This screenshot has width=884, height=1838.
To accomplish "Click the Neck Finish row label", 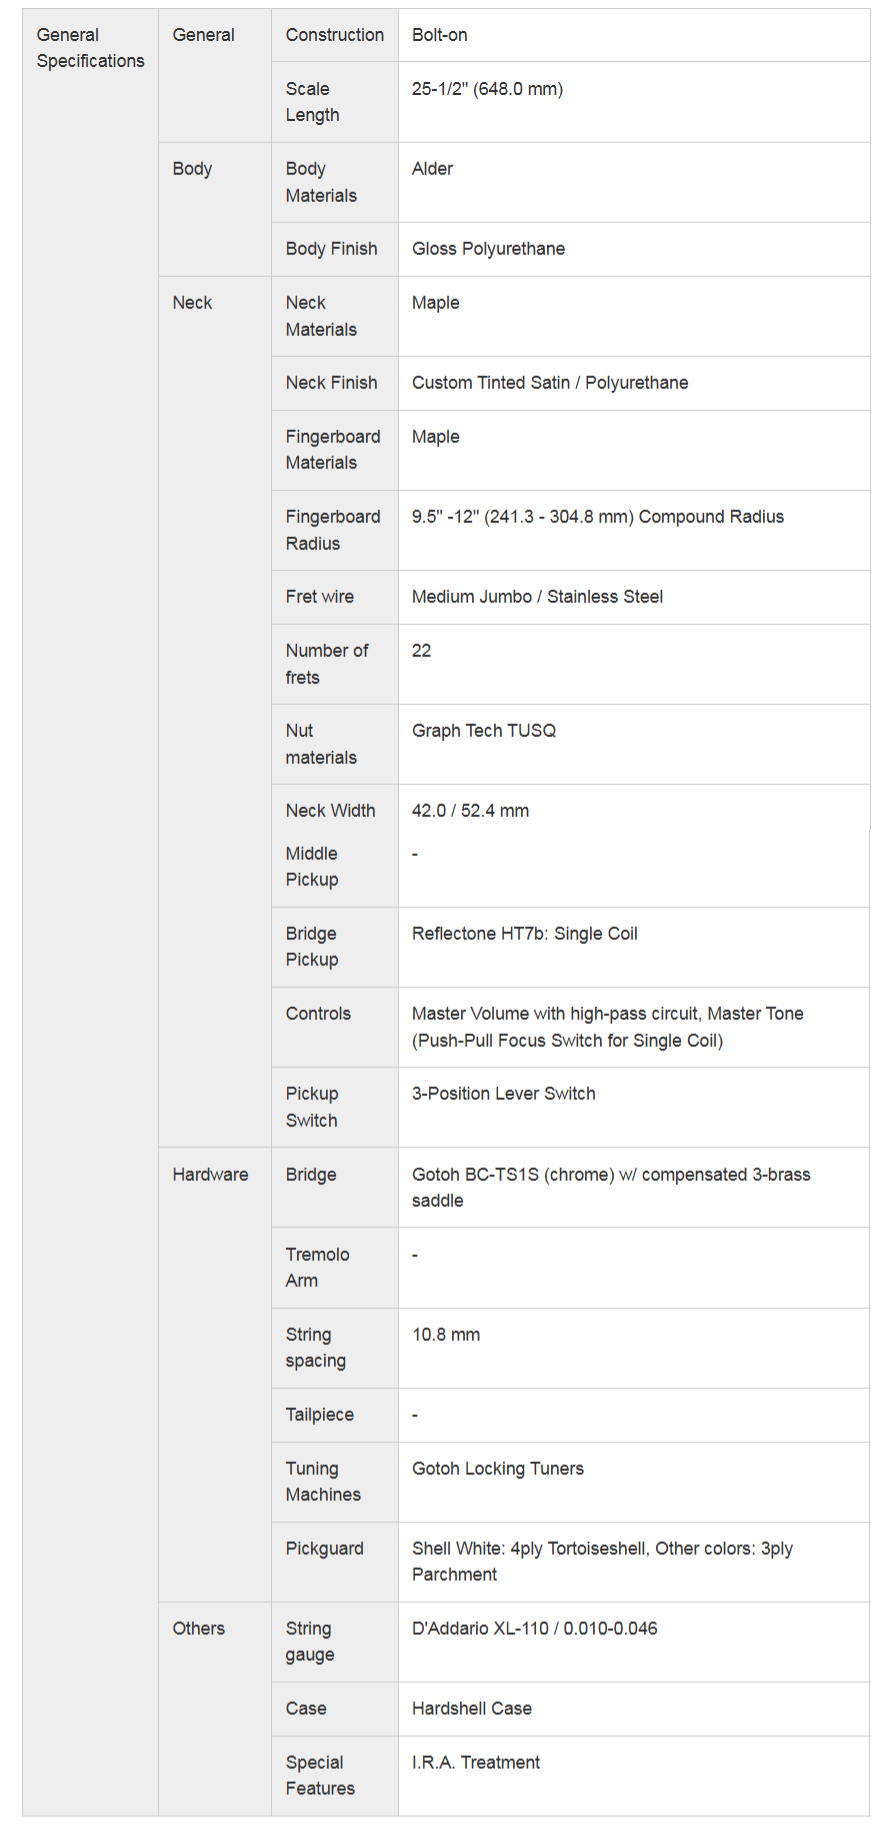I will [x=331, y=383].
